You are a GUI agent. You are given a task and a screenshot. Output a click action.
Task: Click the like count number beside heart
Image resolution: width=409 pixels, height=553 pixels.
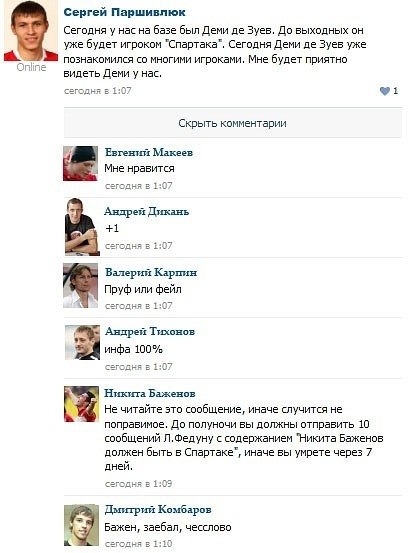click(395, 91)
